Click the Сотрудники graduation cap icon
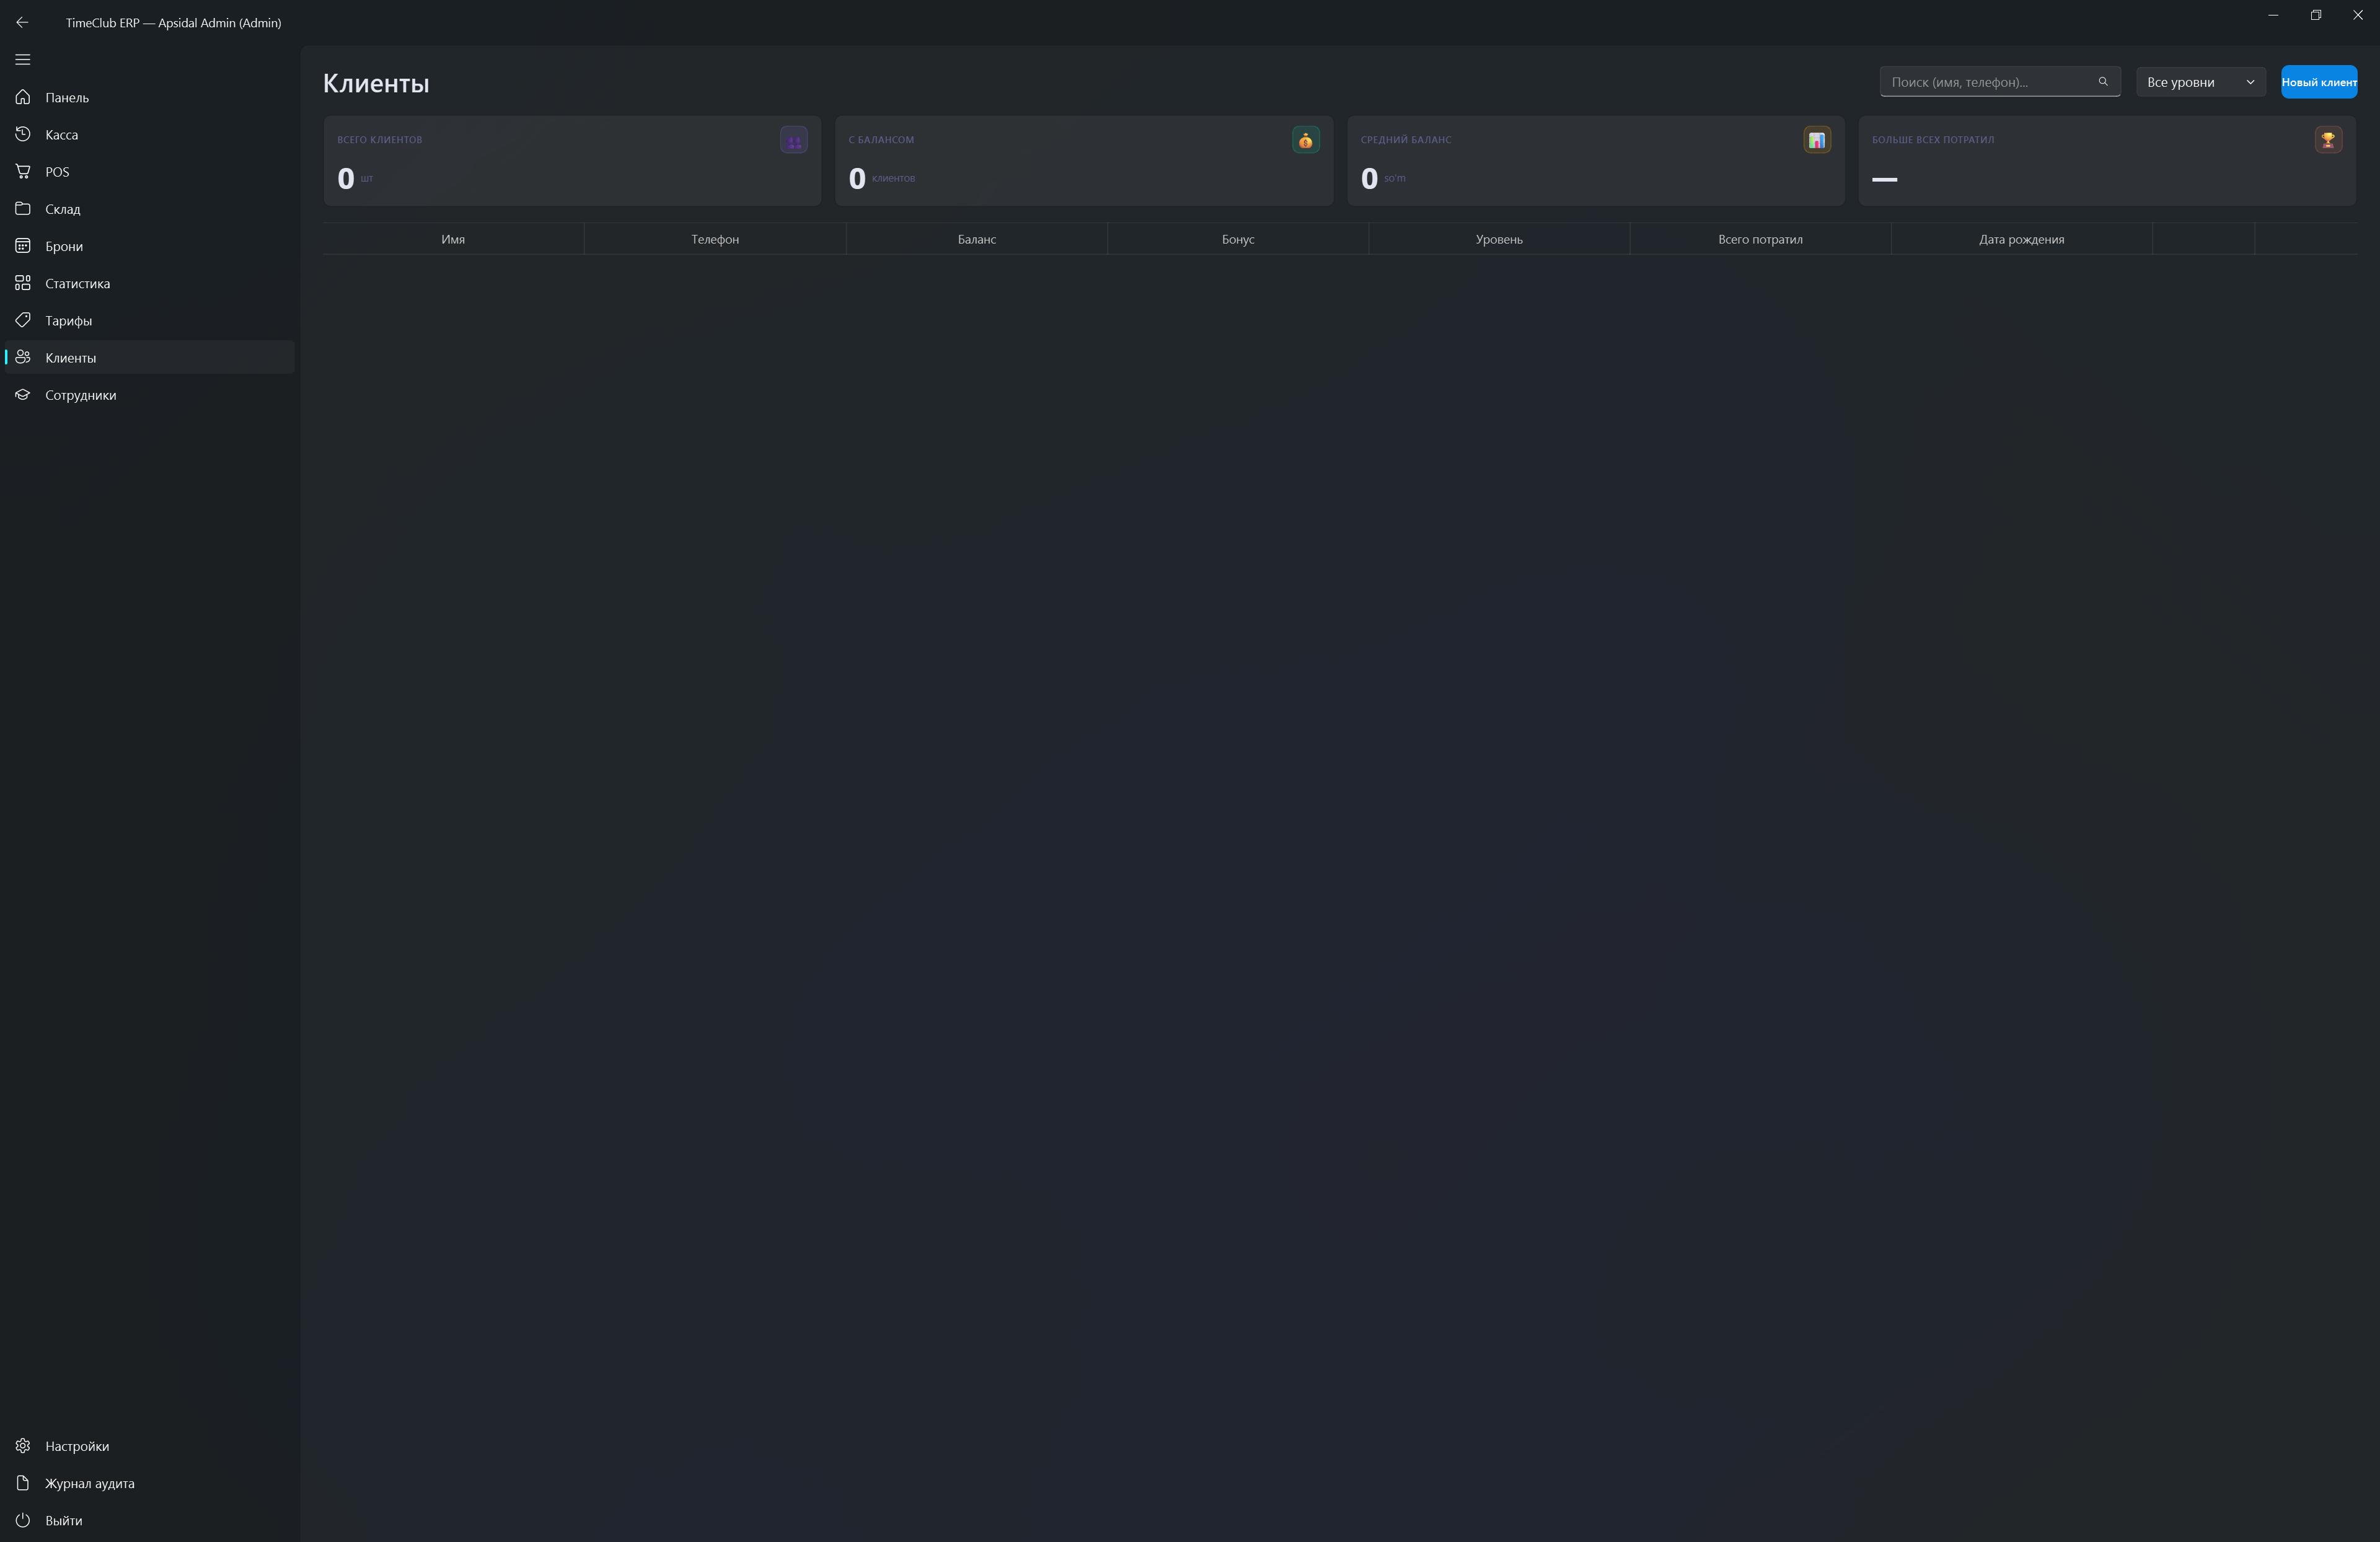Image resolution: width=2380 pixels, height=1542 pixels. 23,395
